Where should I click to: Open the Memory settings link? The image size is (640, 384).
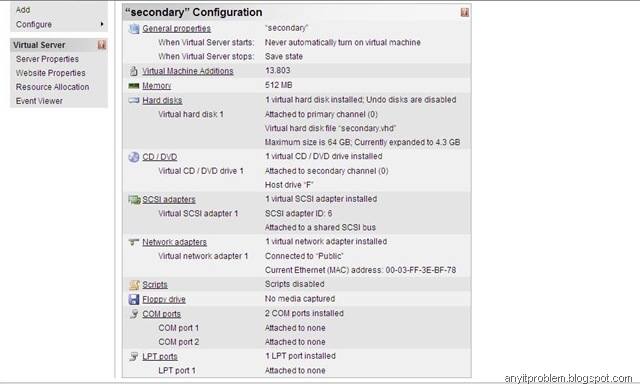(x=157, y=86)
